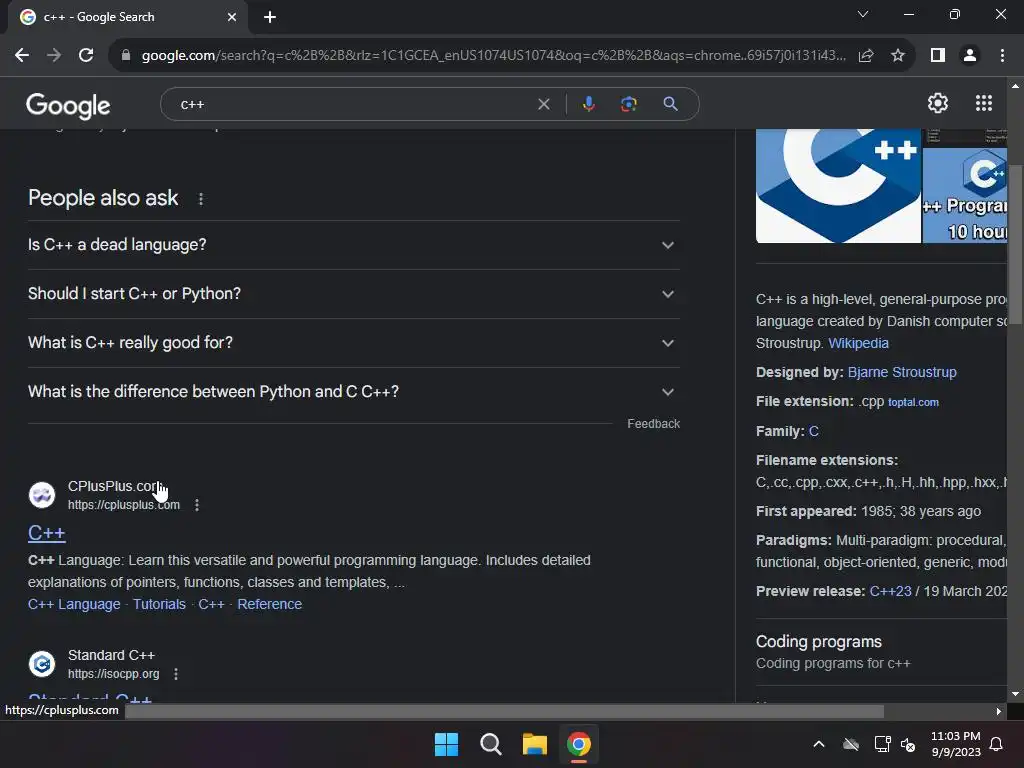The height and width of the screenshot is (768, 1024).
Task: Click Coding programs heading
Action: [818, 642]
